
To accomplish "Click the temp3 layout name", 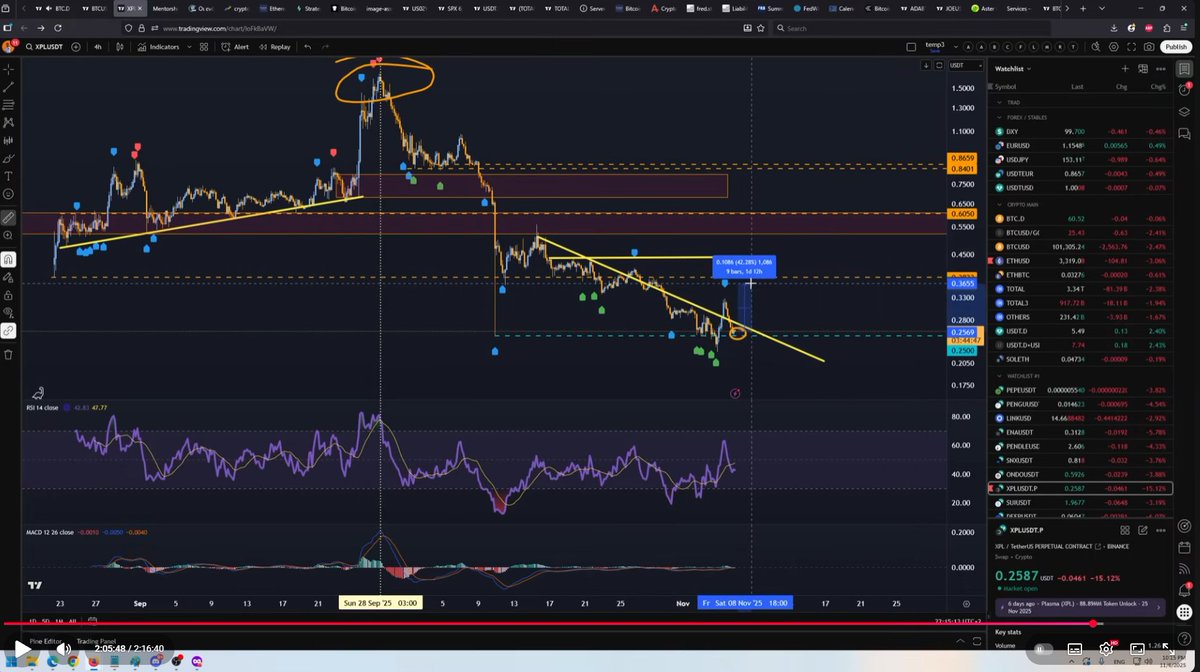I will coord(934,46).
